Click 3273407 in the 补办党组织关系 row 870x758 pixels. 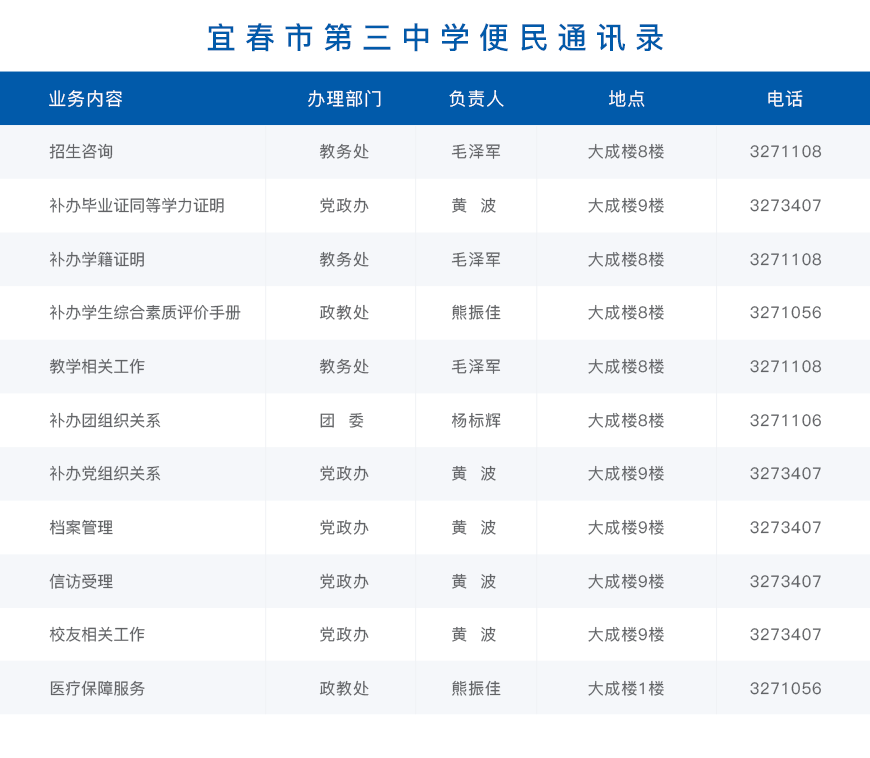(x=786, y=473)
